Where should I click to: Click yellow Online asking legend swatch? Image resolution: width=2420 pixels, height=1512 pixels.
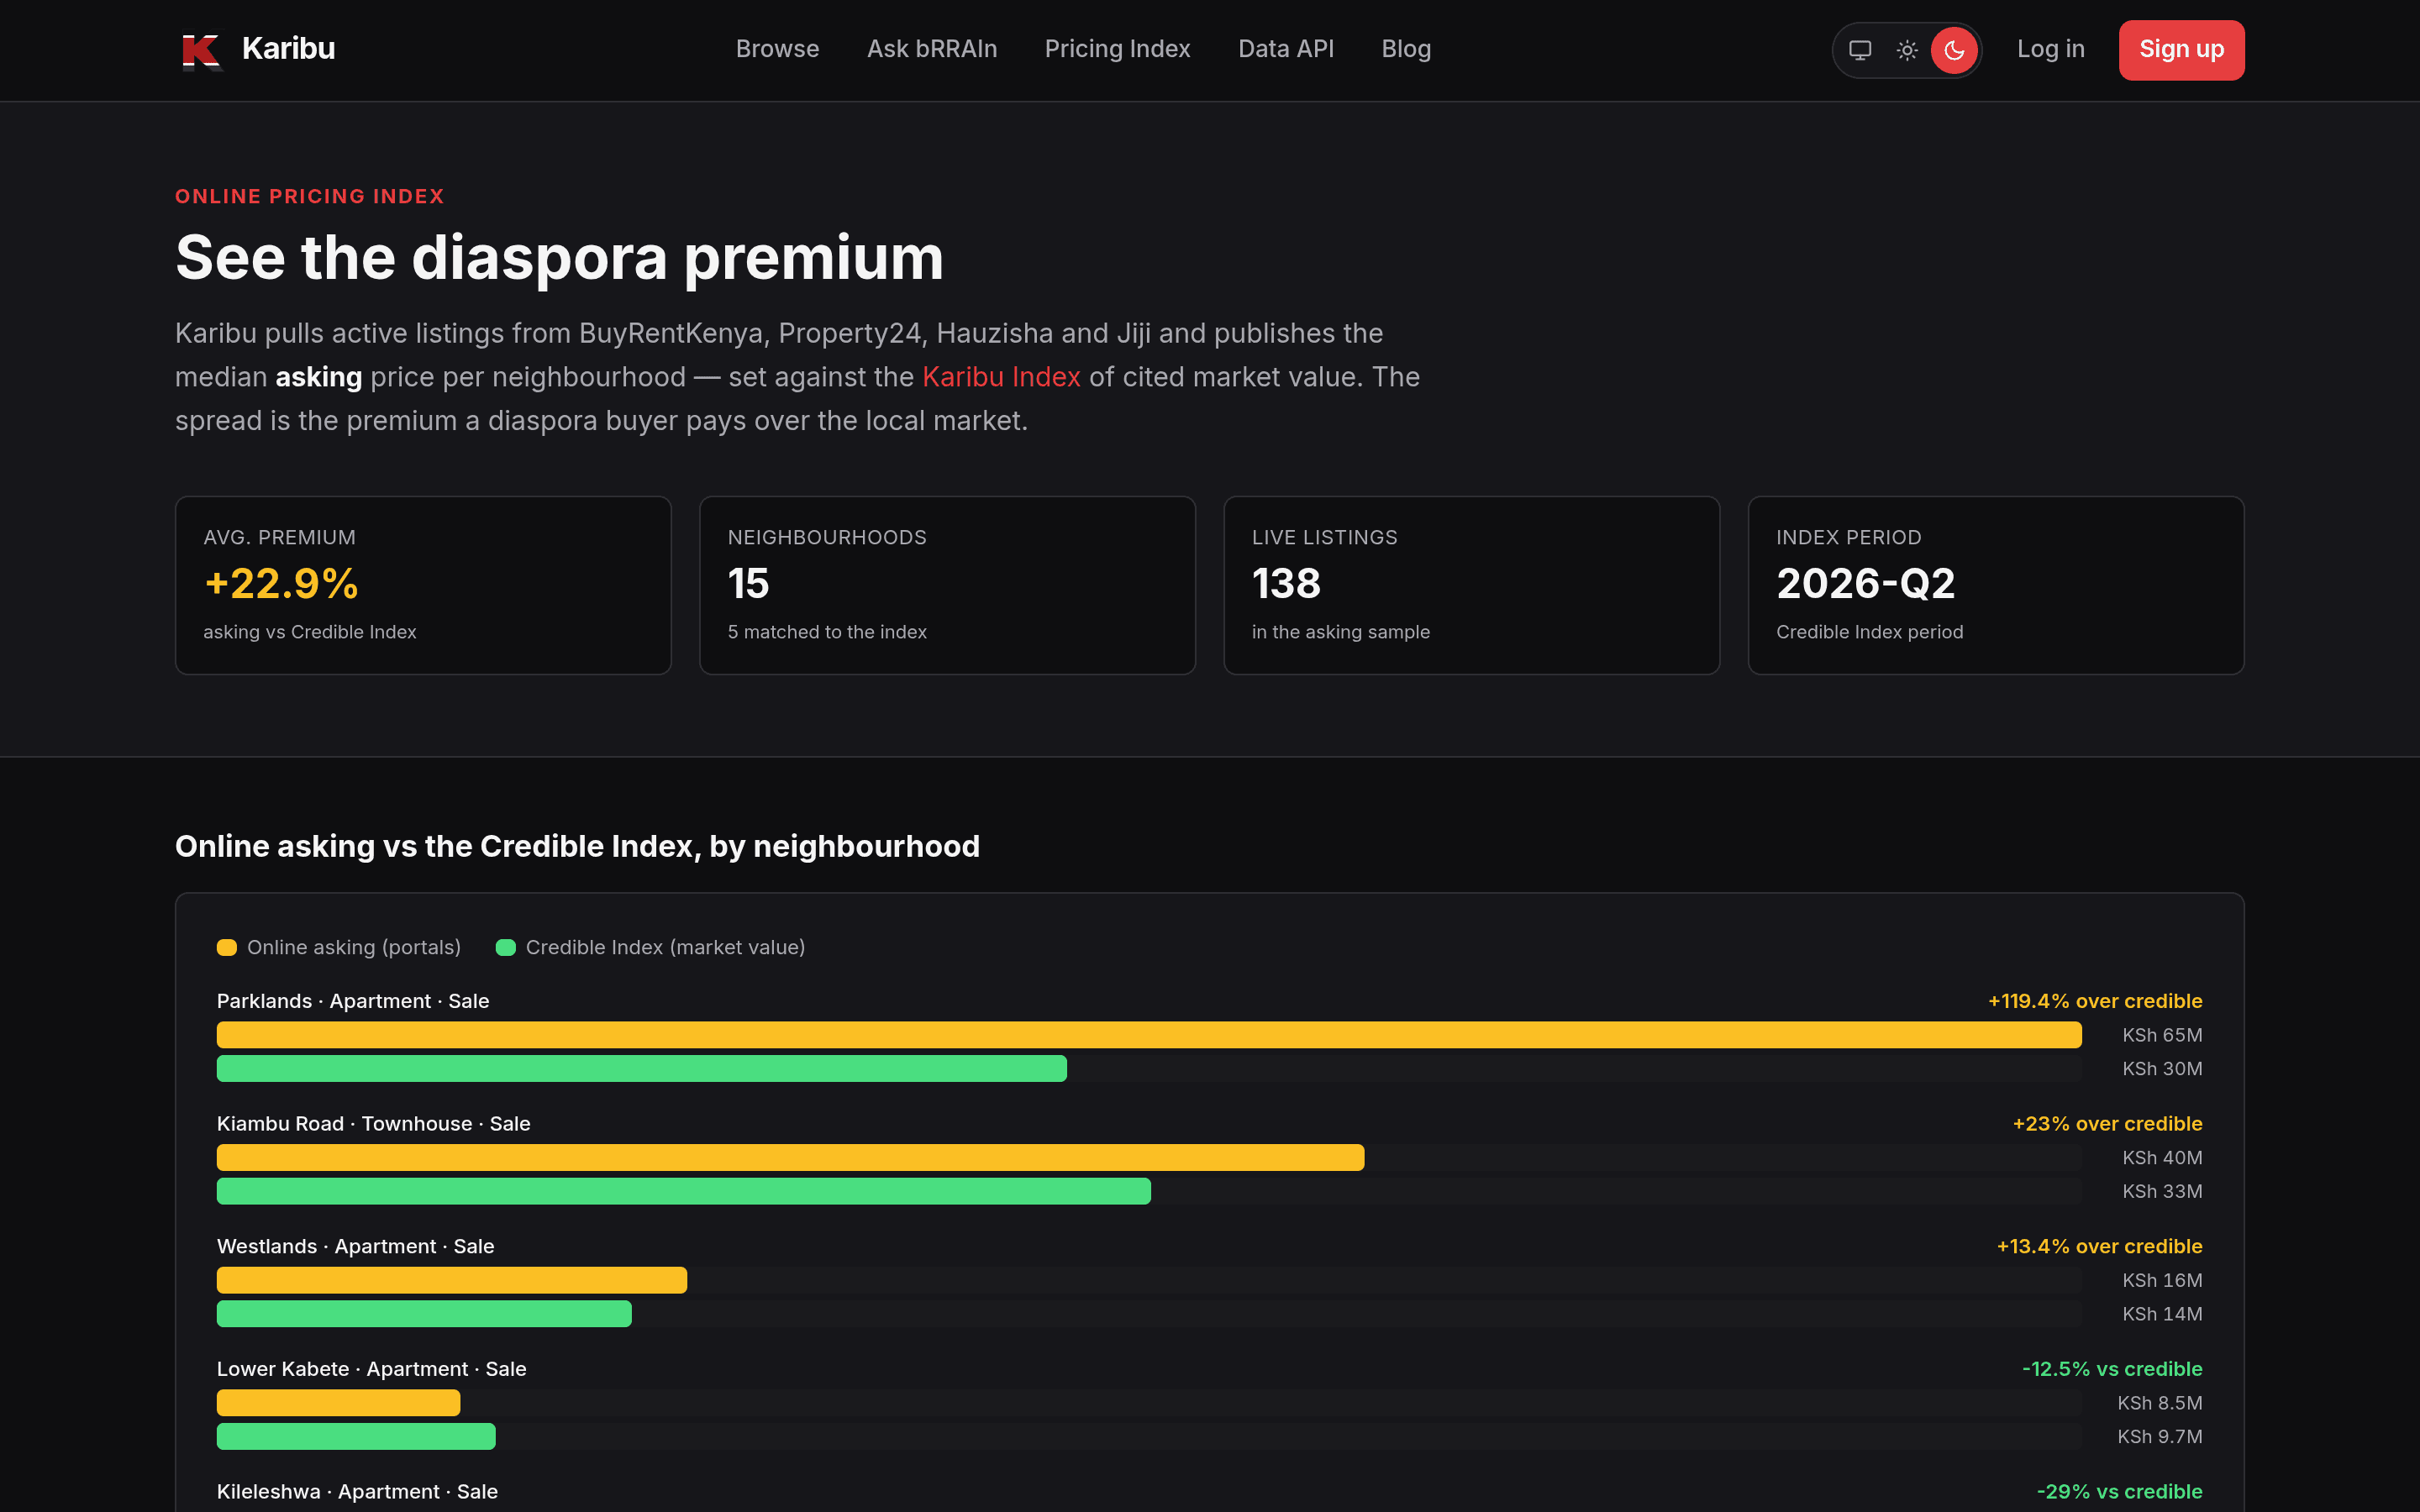(x=227, y=947)
